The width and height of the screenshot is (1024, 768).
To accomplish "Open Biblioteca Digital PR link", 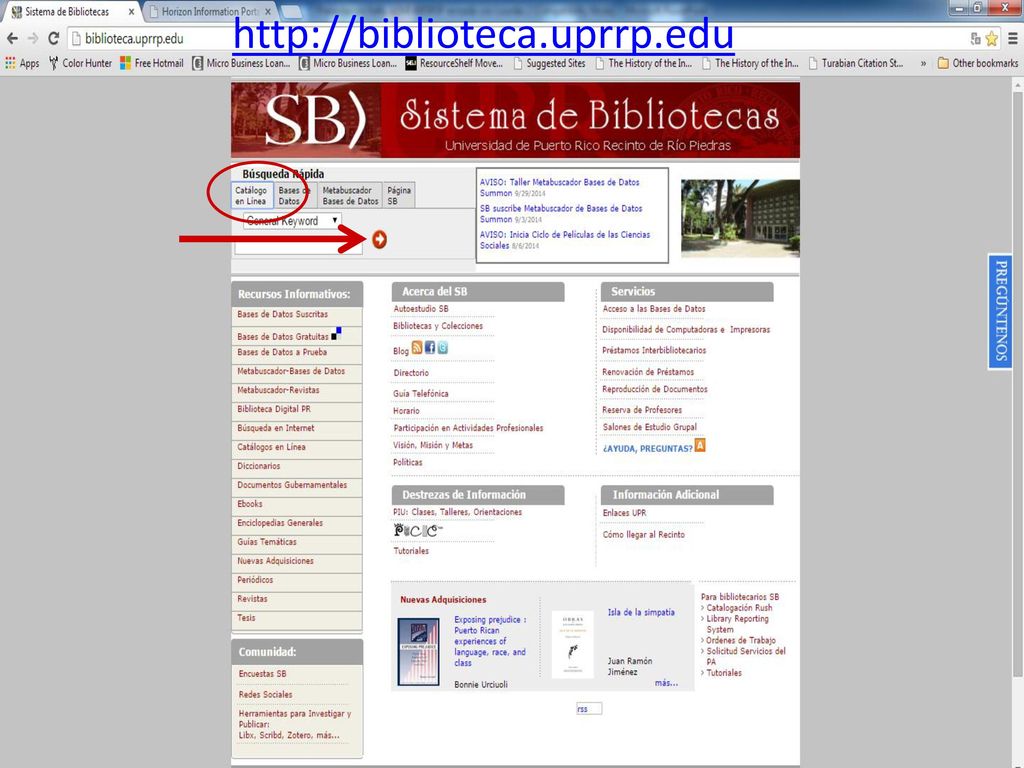I will tap(274, 409).
